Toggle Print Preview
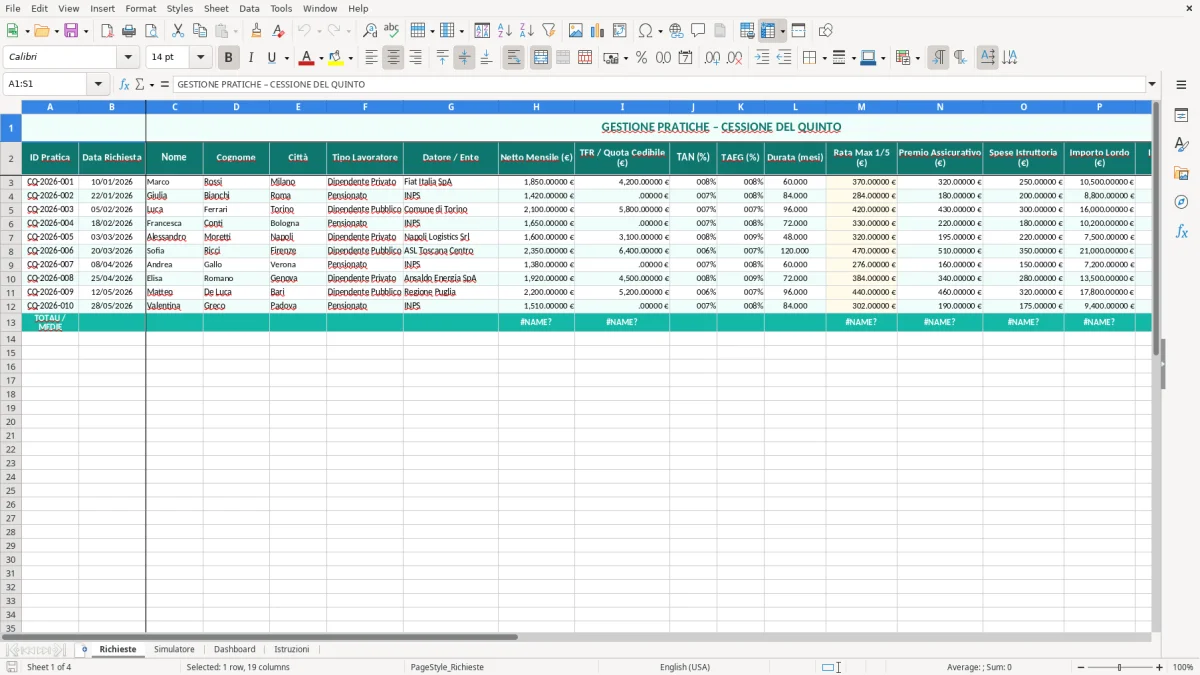 click(151, 31)
